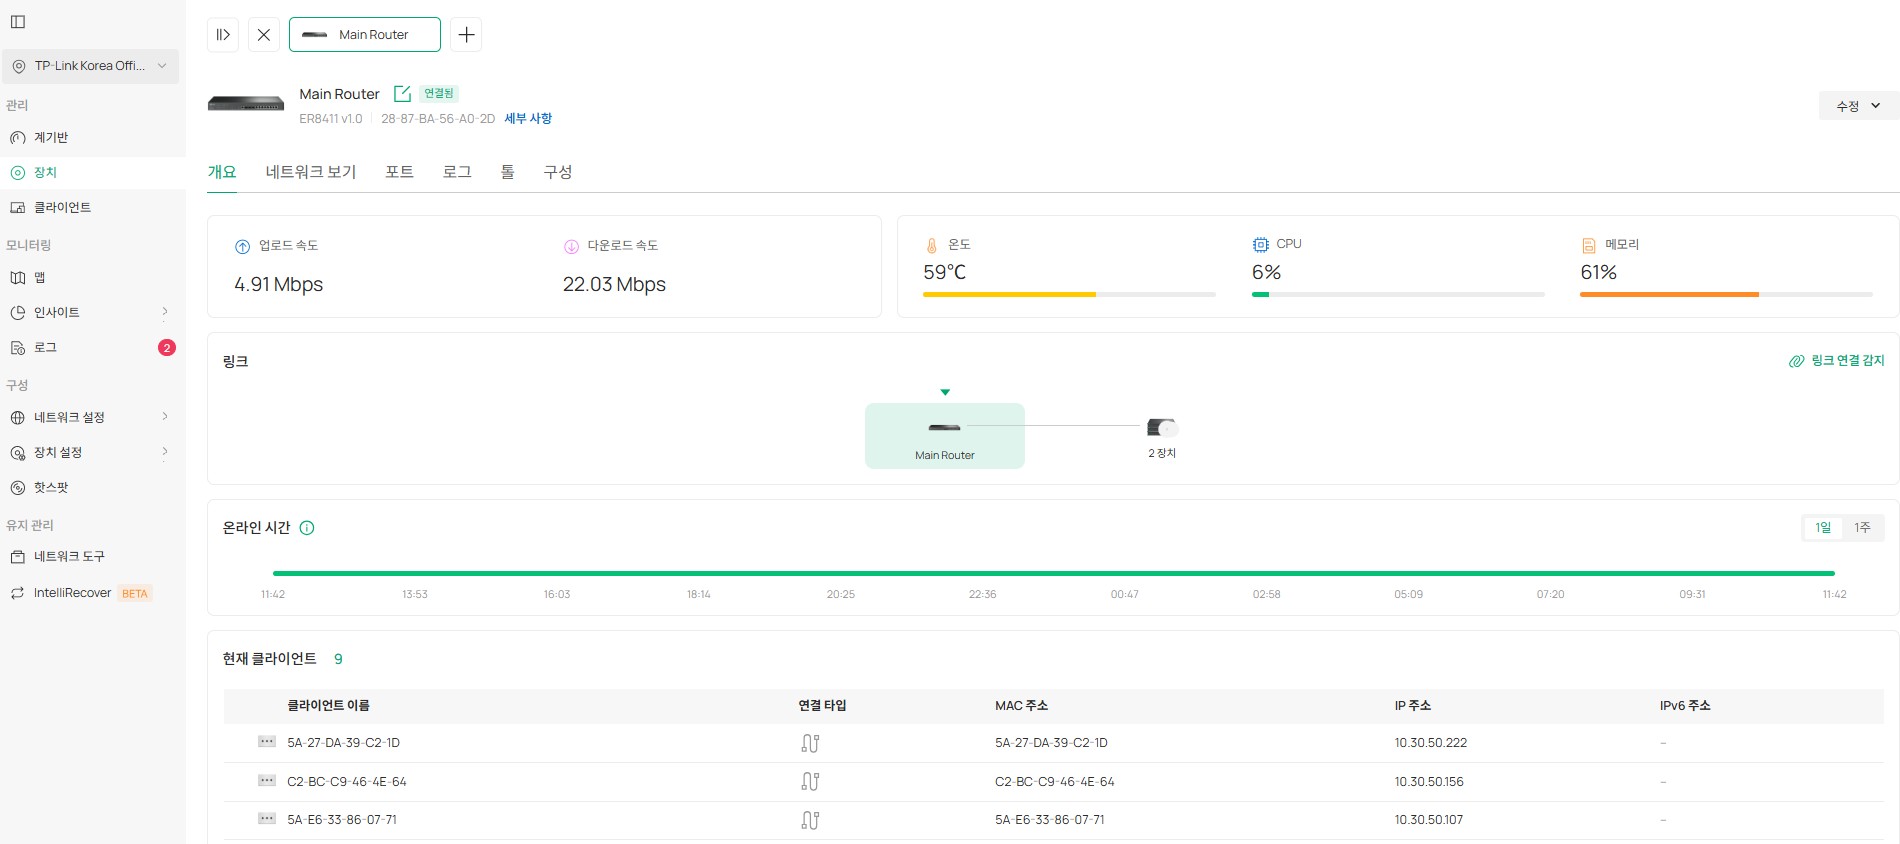Switch to the 구성 tab
Viewport: 1900px width, 844px height.
coord(558,172)
